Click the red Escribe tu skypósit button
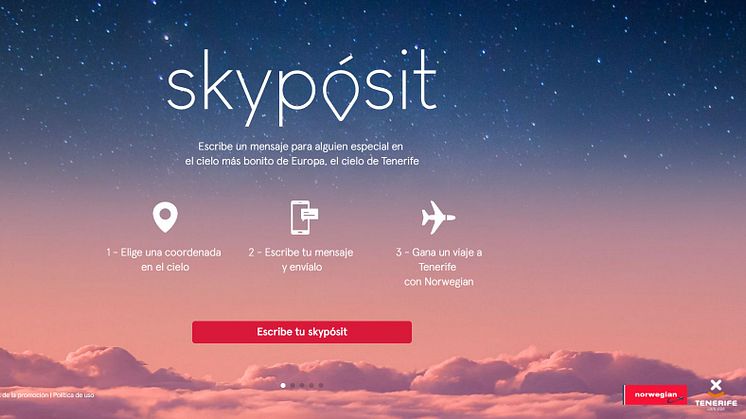 [x=302, y=332]
